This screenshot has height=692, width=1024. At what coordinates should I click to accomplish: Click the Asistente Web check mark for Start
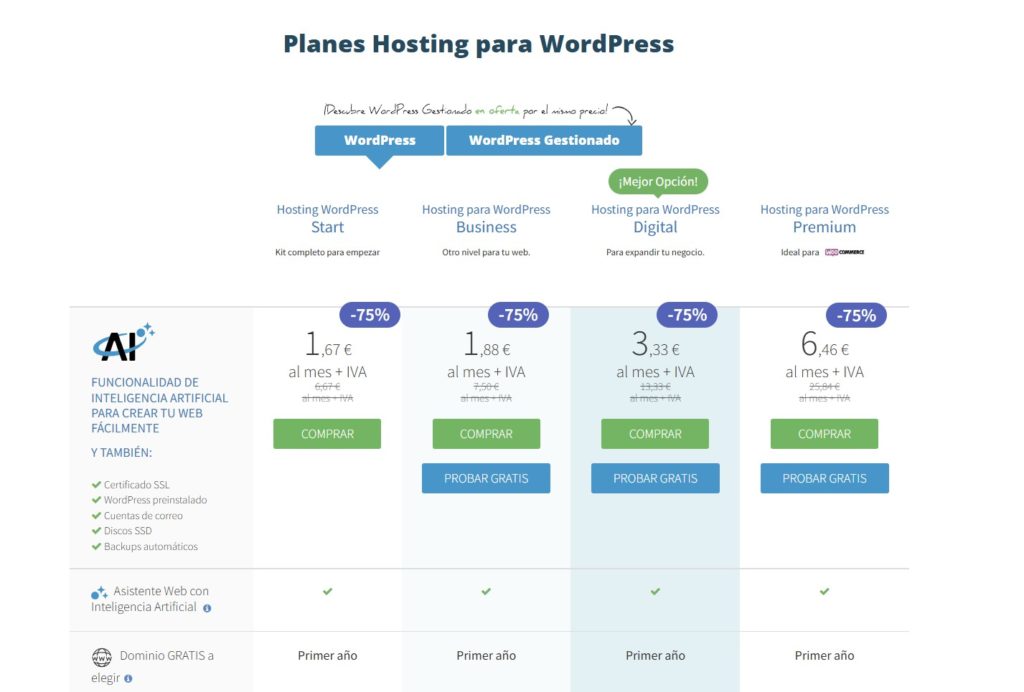tap(327, 591)
